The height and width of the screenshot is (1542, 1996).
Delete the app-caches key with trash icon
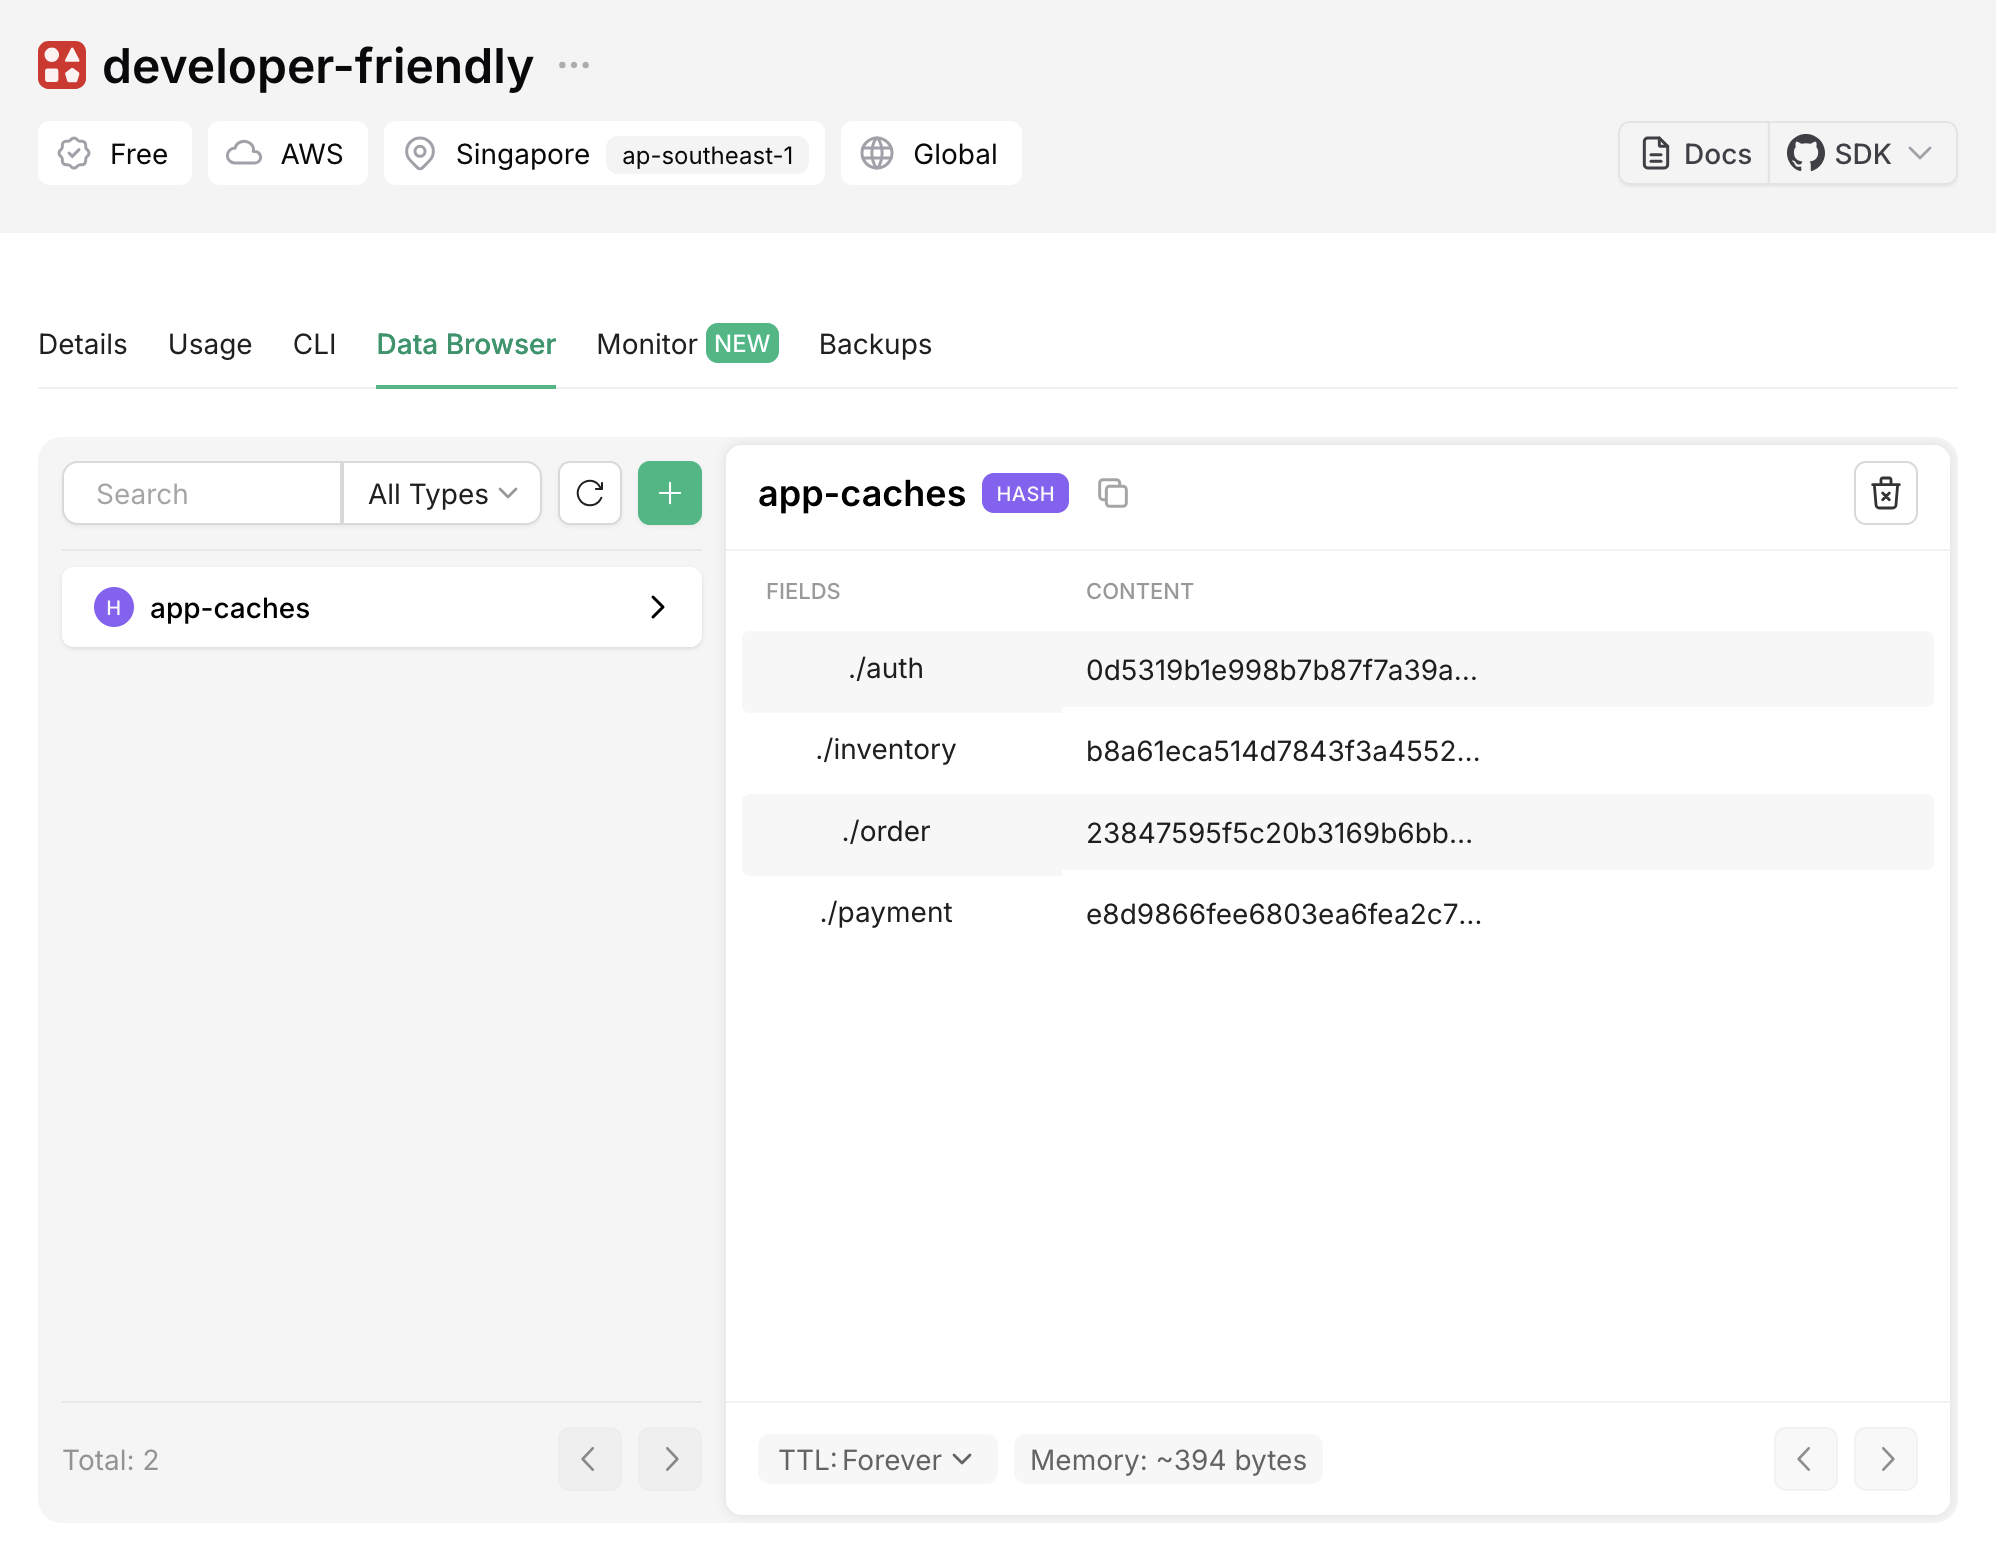coord(1885,493)
